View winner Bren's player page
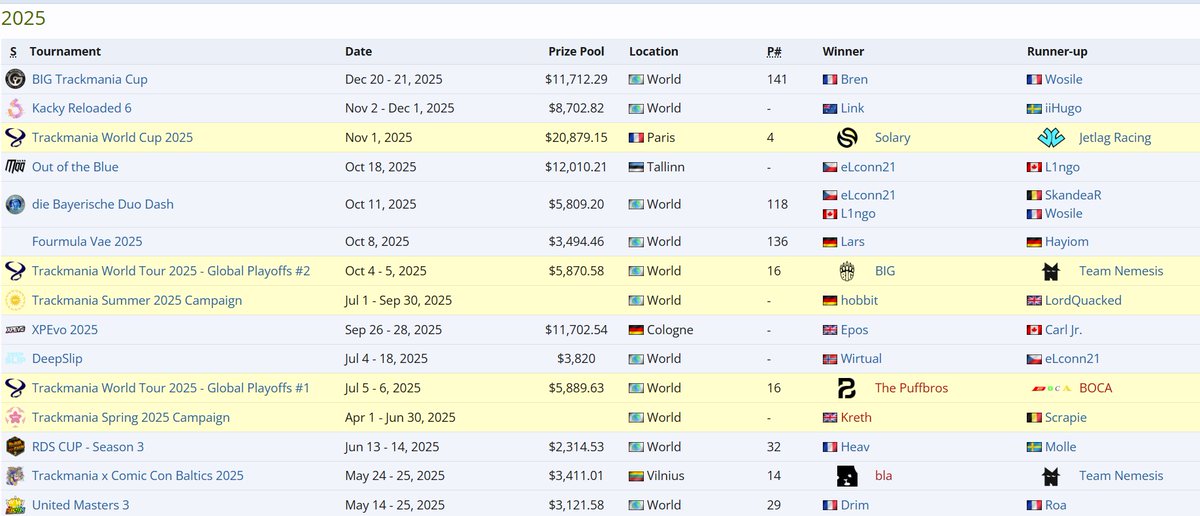This screenshot has width=1200, height=516. 854,79
